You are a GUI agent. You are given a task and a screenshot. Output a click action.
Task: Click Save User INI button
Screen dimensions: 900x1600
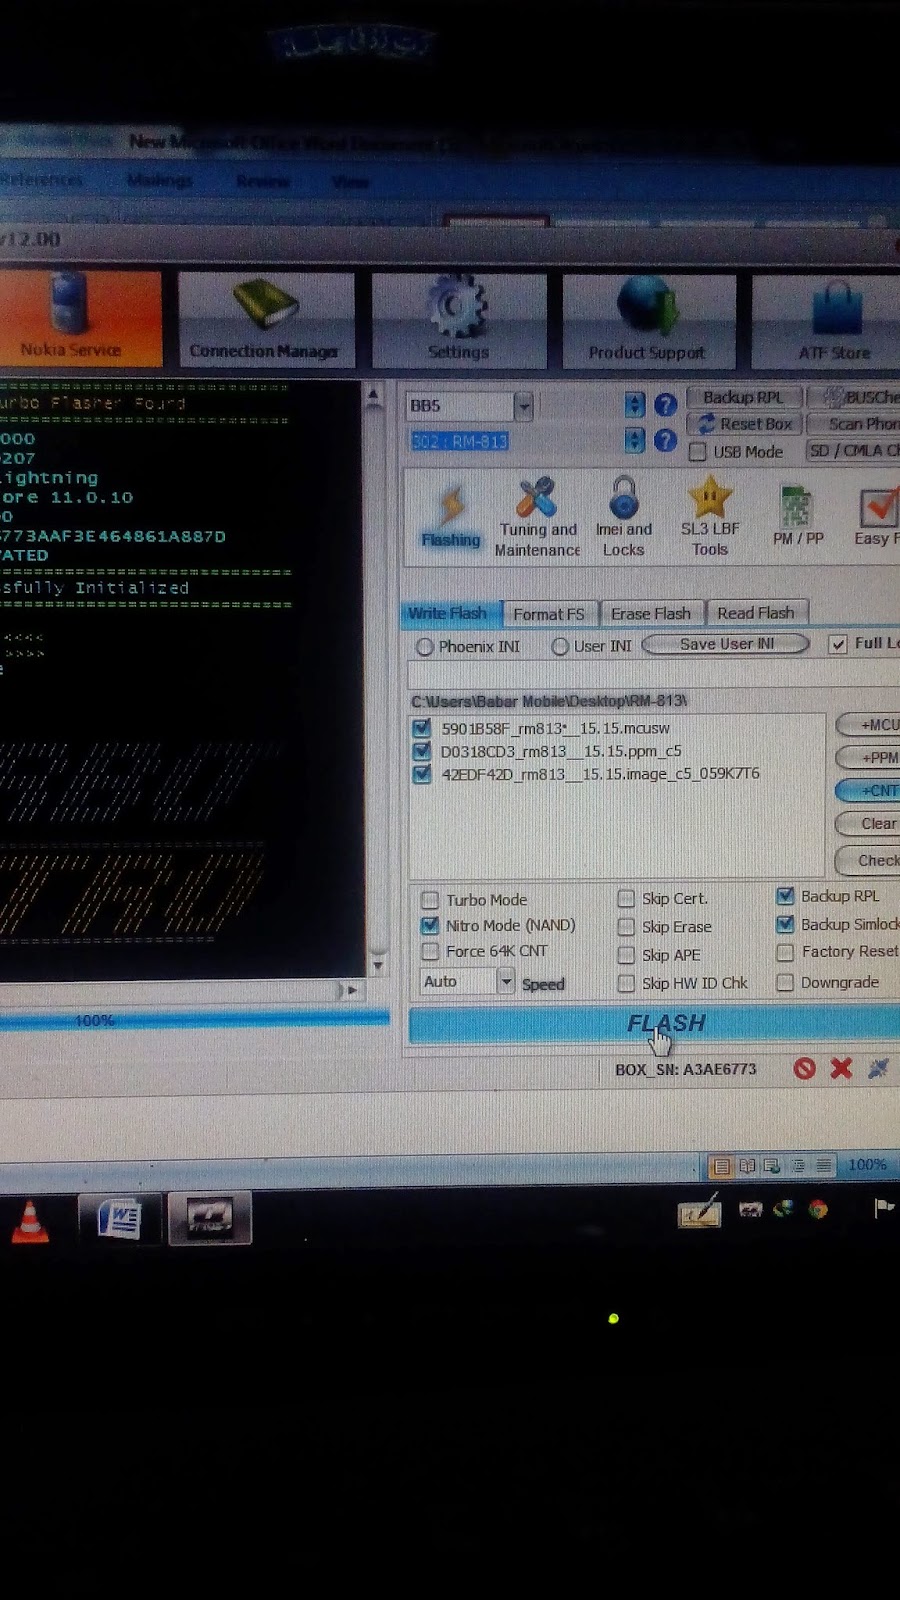[x=726, y=644]
